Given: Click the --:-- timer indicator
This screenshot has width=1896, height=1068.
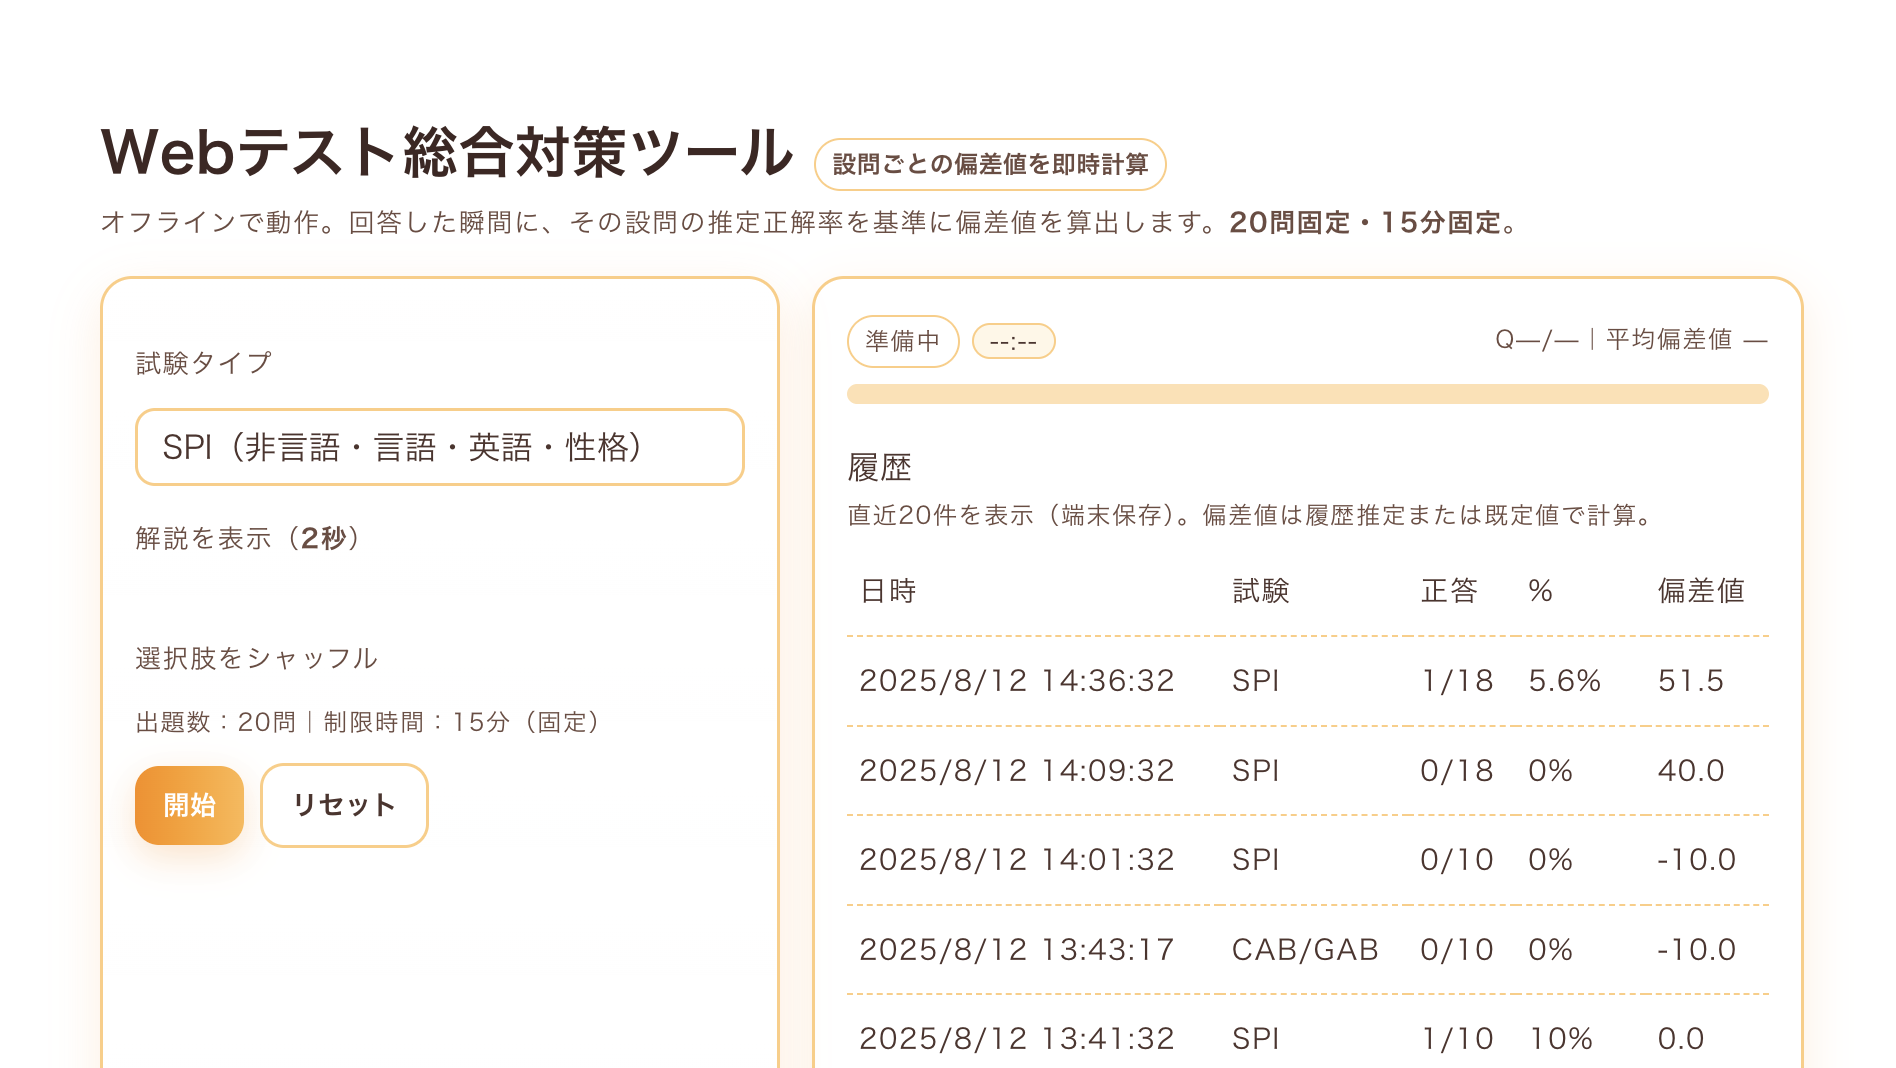Looking at the screenshot, I should [1015, 341].
